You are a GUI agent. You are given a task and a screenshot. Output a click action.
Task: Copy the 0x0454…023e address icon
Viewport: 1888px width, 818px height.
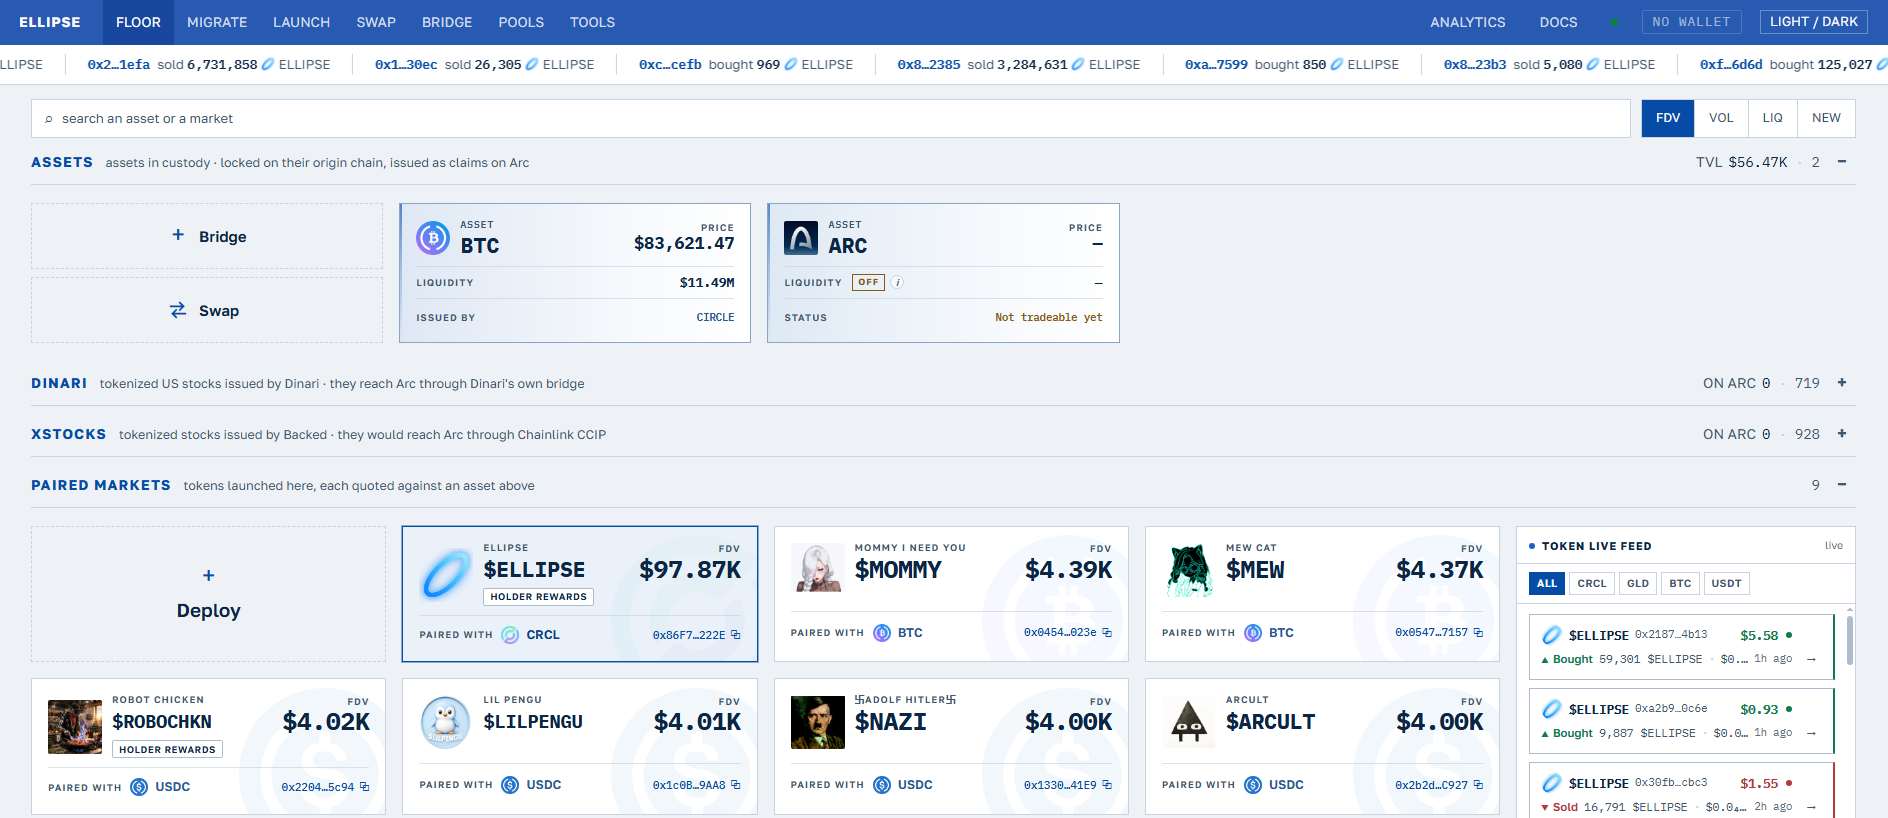1107,632
